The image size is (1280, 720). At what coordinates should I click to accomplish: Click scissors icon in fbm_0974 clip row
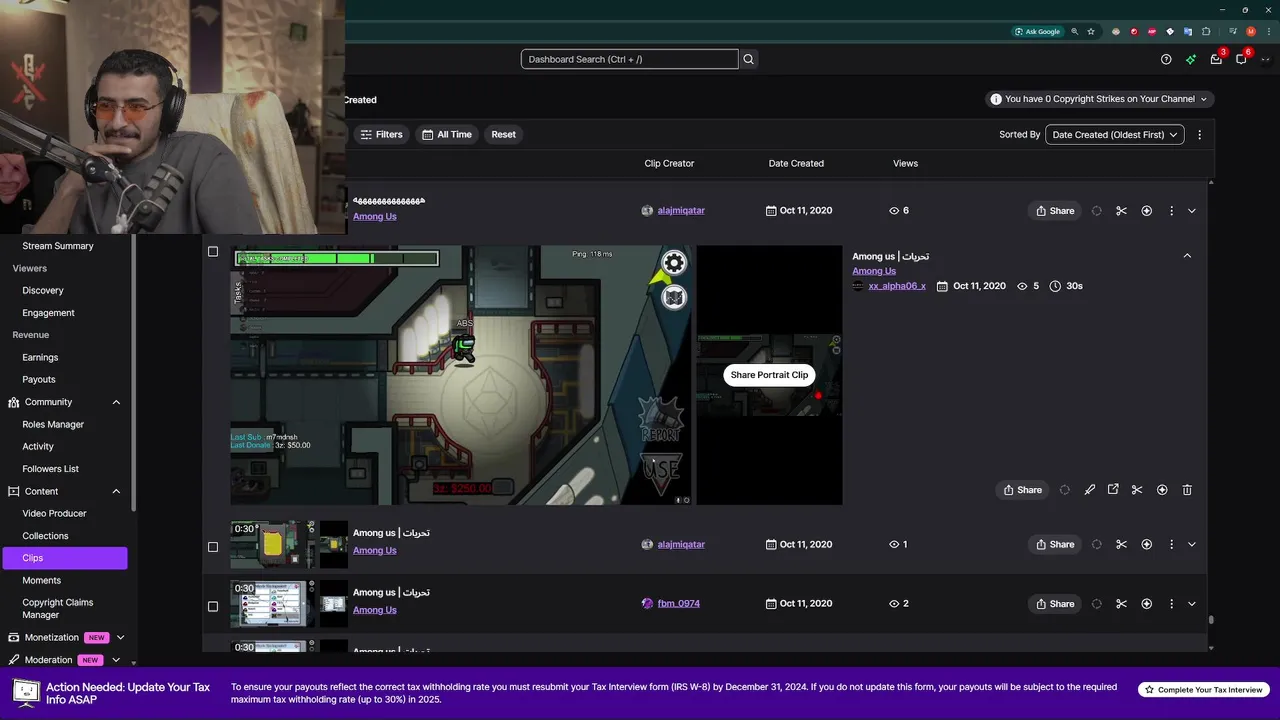pos(1121,604)
